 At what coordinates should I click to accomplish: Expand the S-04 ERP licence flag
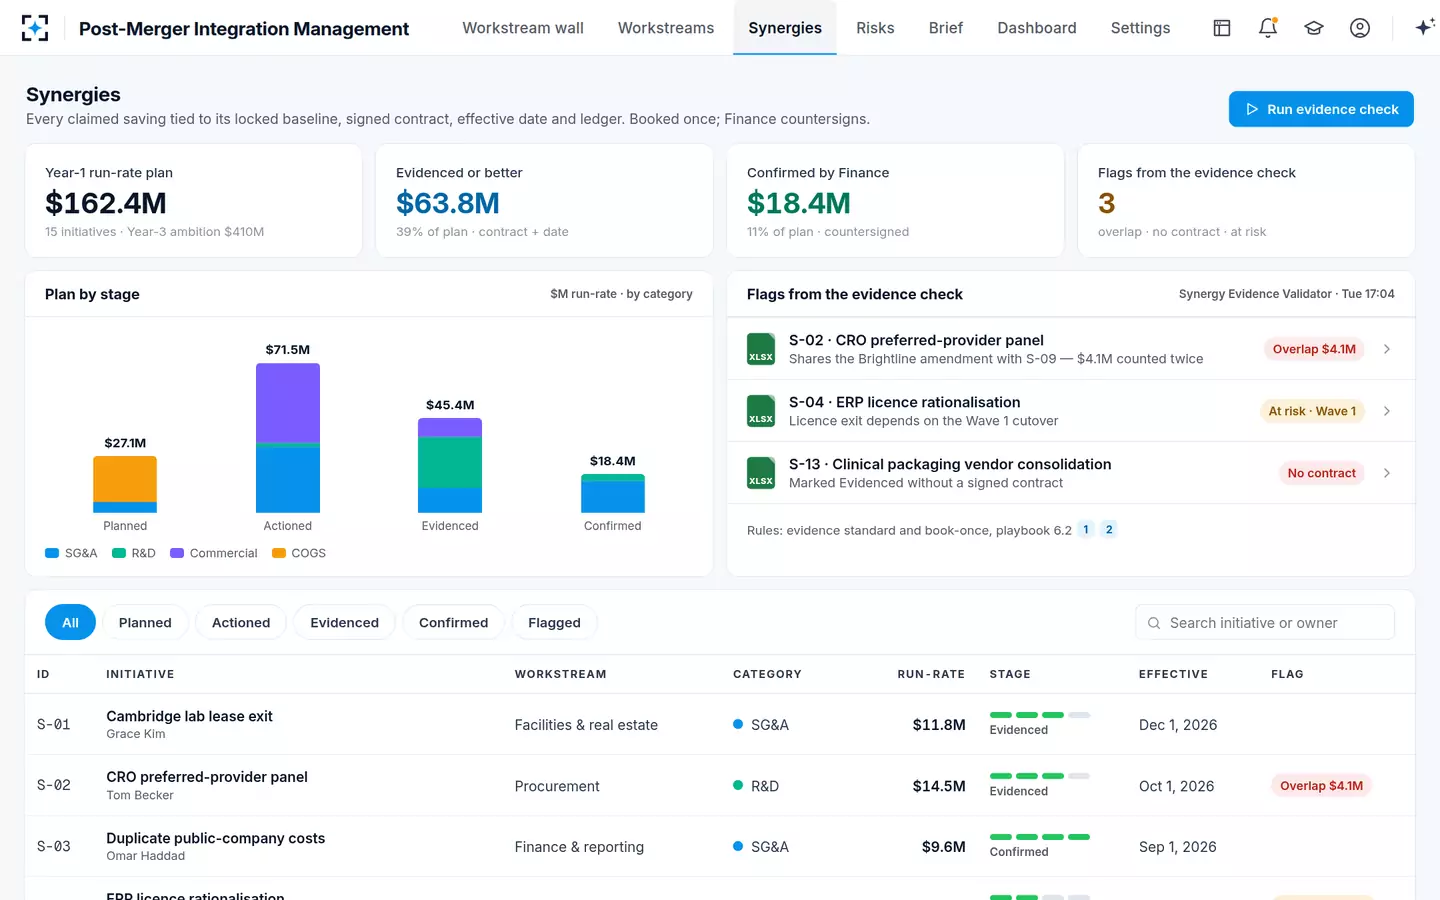(x=1387, y=411)
